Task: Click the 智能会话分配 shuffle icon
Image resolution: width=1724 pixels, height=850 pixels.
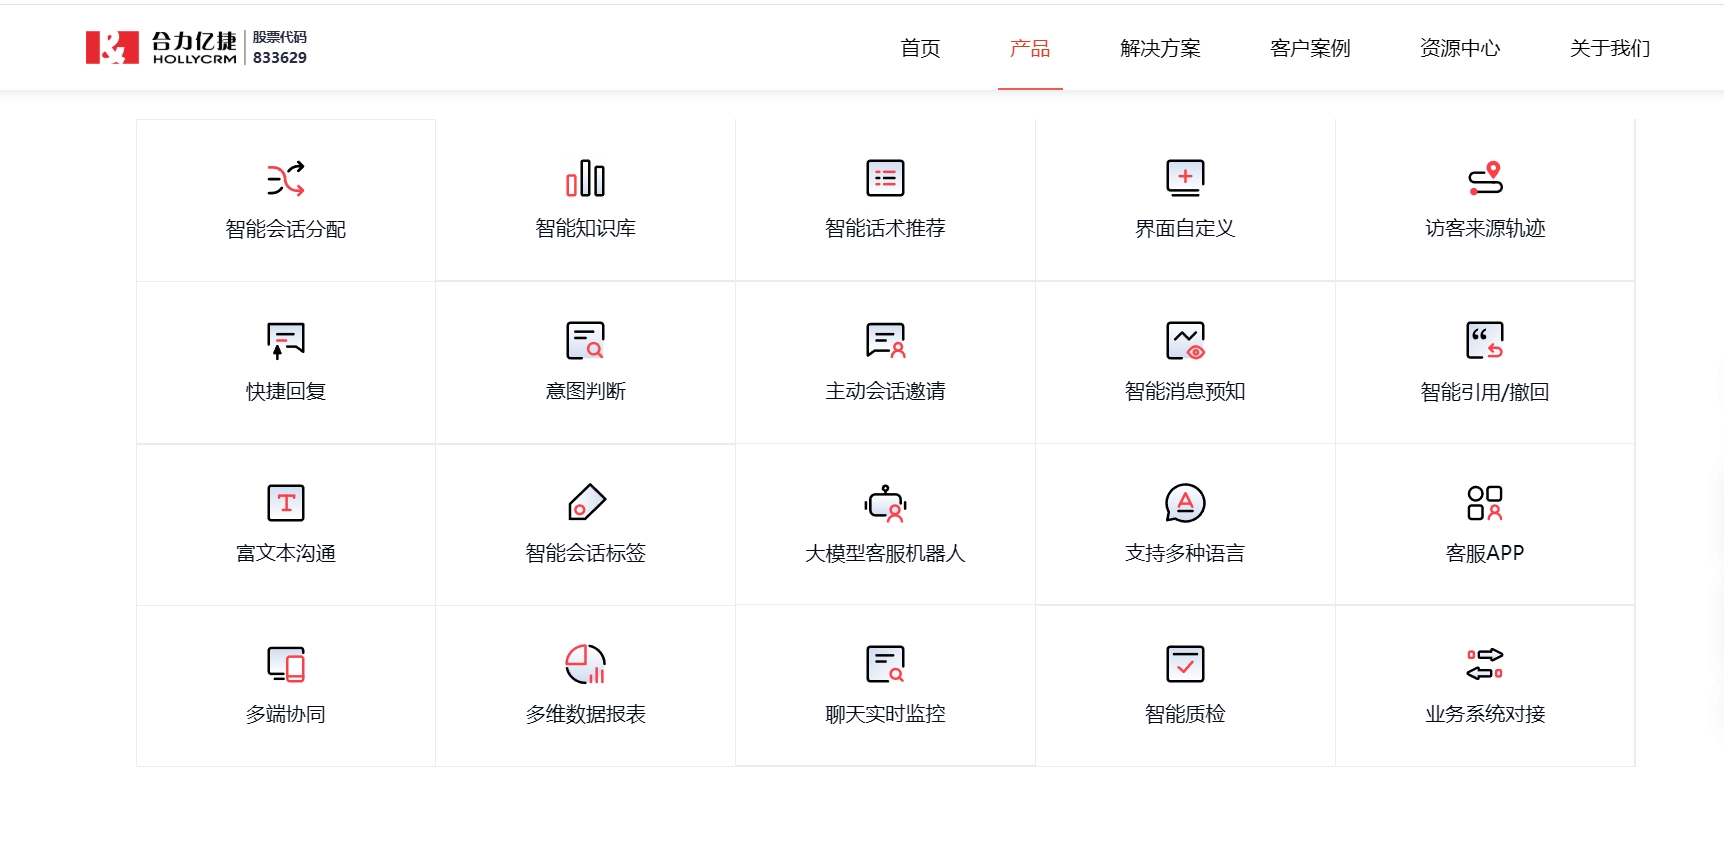Action: click(286, 179)
